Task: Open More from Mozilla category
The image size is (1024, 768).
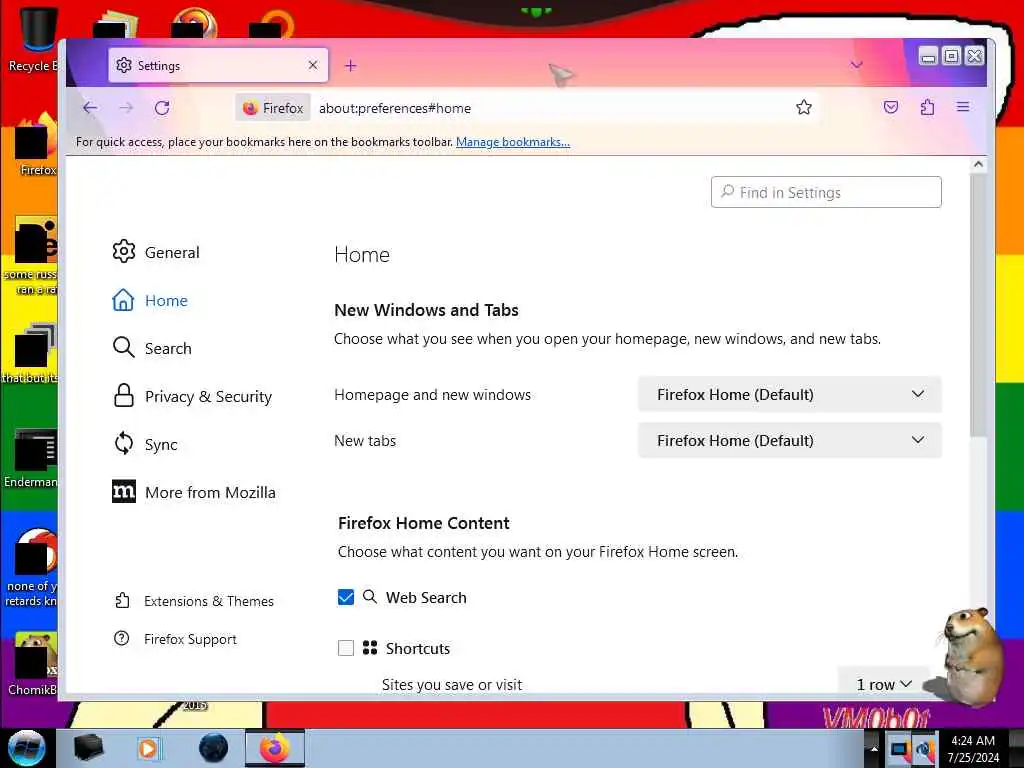Action: pyautogui.click(x=194, y=492)
